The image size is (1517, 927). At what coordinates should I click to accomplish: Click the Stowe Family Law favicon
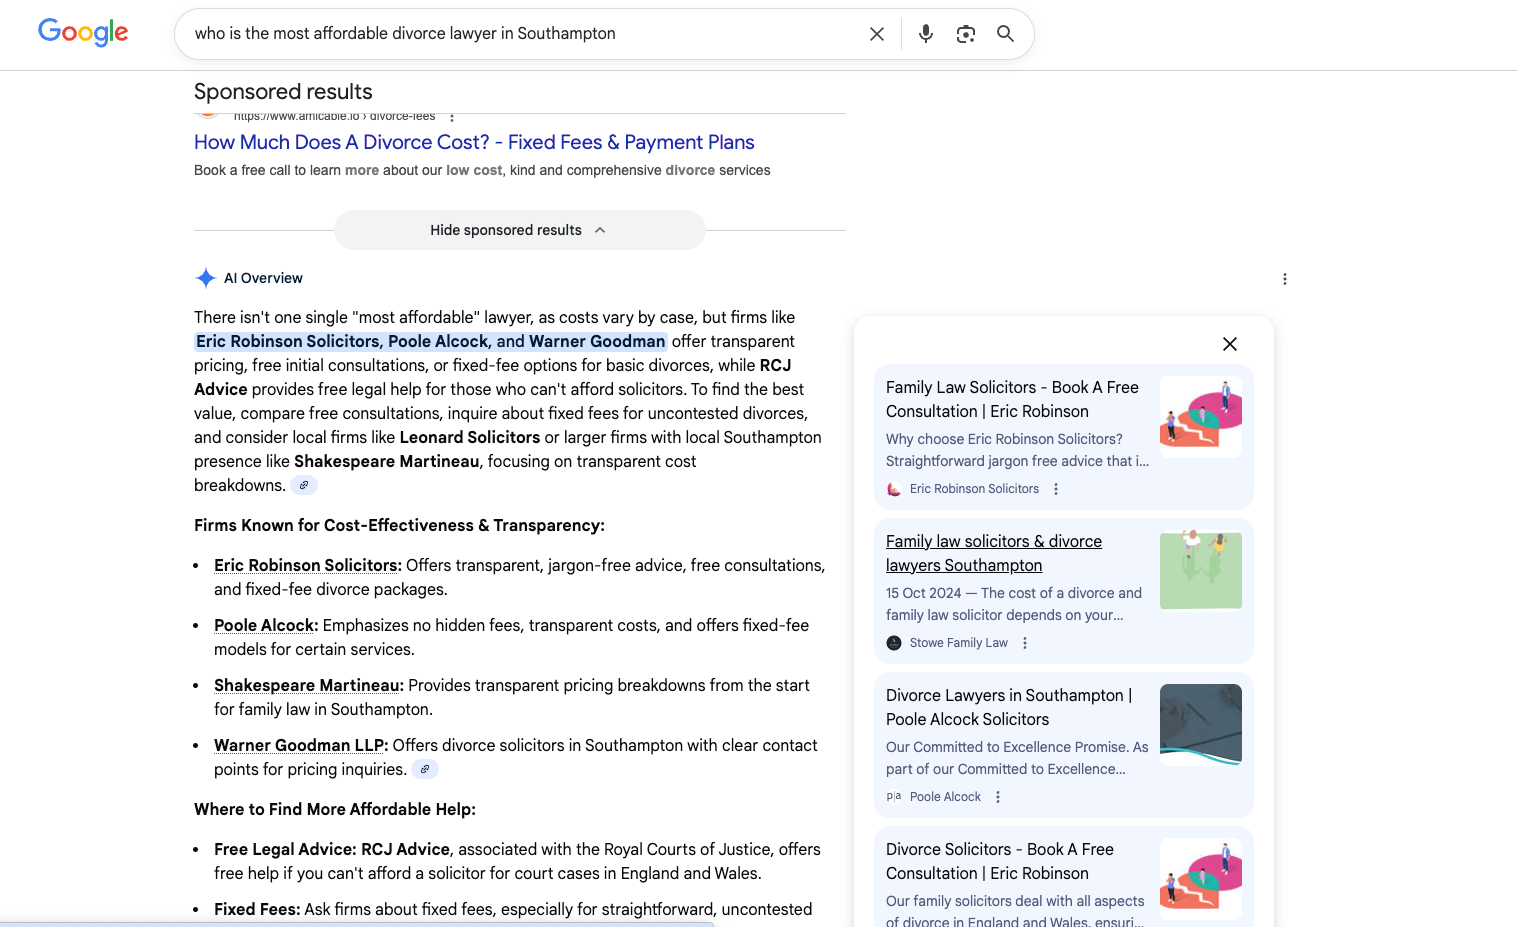click(x=893, y=643)
